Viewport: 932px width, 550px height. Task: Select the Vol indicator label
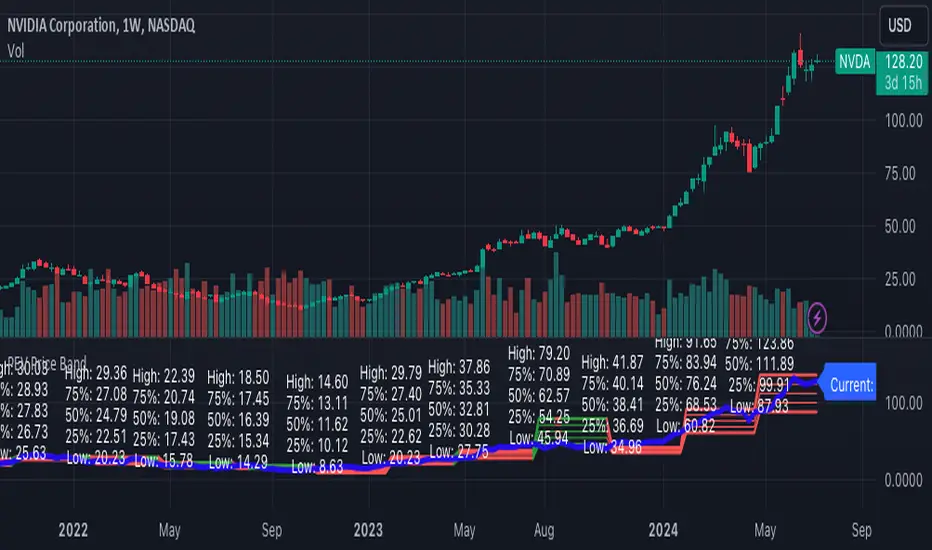coord(16,51)
